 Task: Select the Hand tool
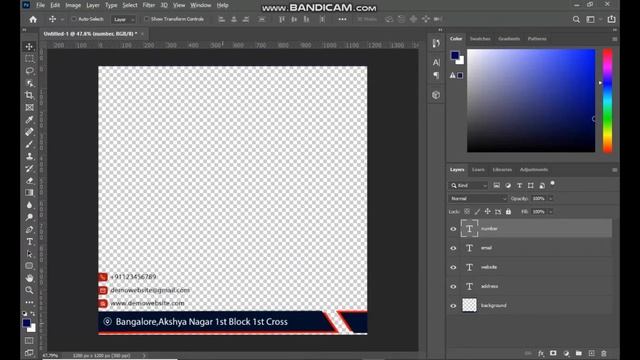(x=29, y=278)
